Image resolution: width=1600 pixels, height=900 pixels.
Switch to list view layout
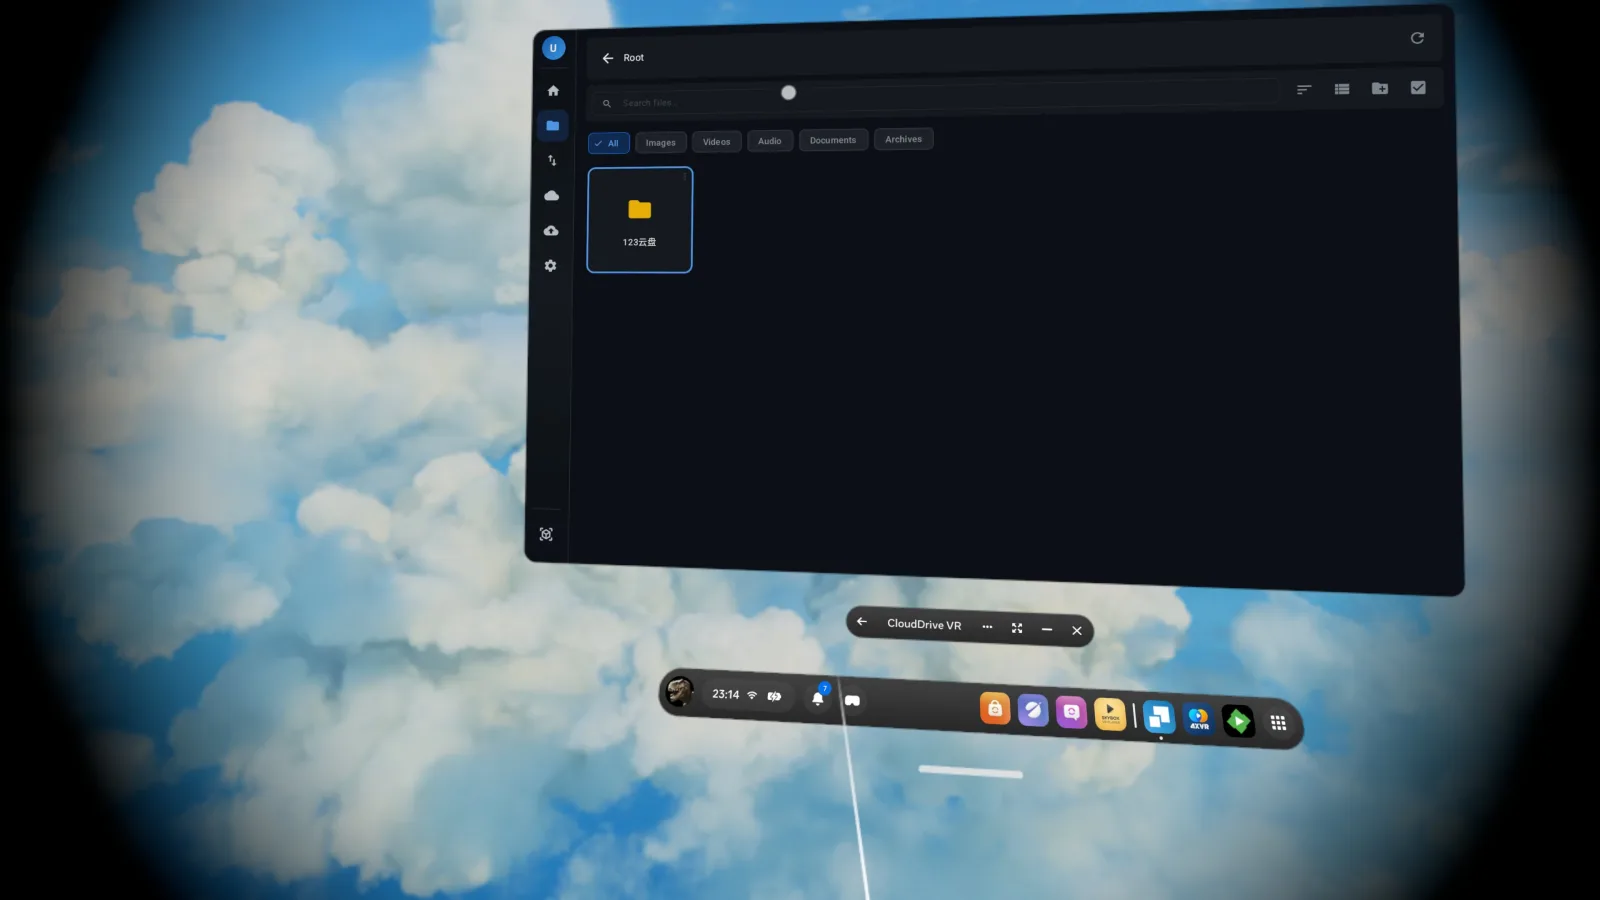tap(1342, 89)
